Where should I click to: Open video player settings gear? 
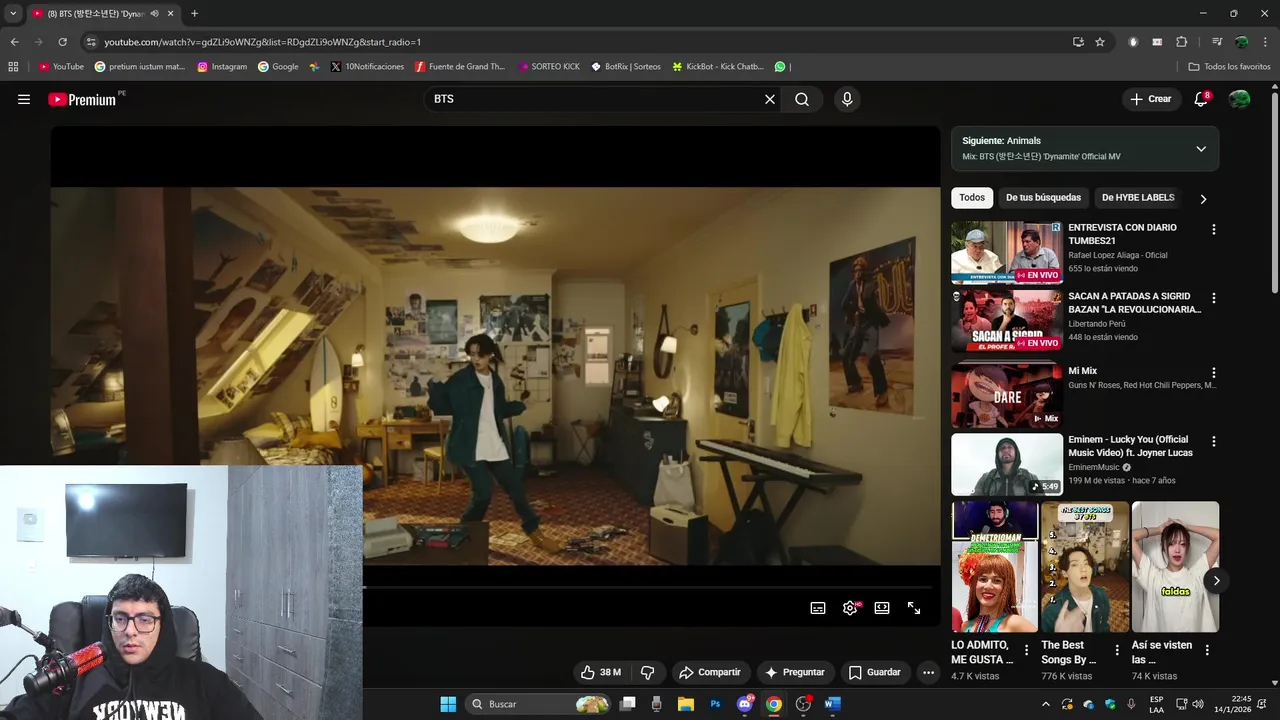(x=850, y=608)
